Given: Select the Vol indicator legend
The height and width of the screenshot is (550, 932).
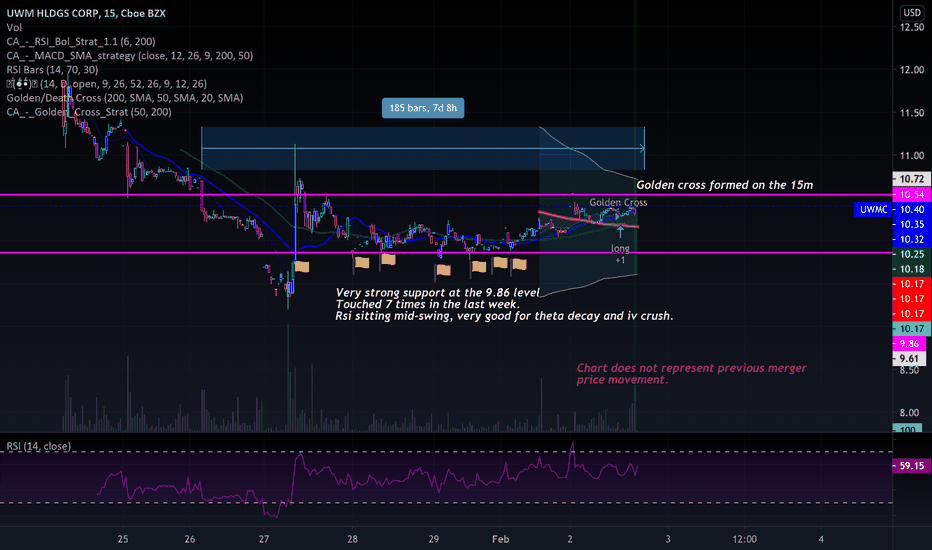Looking at the screenshot, I should click(14, 27).
